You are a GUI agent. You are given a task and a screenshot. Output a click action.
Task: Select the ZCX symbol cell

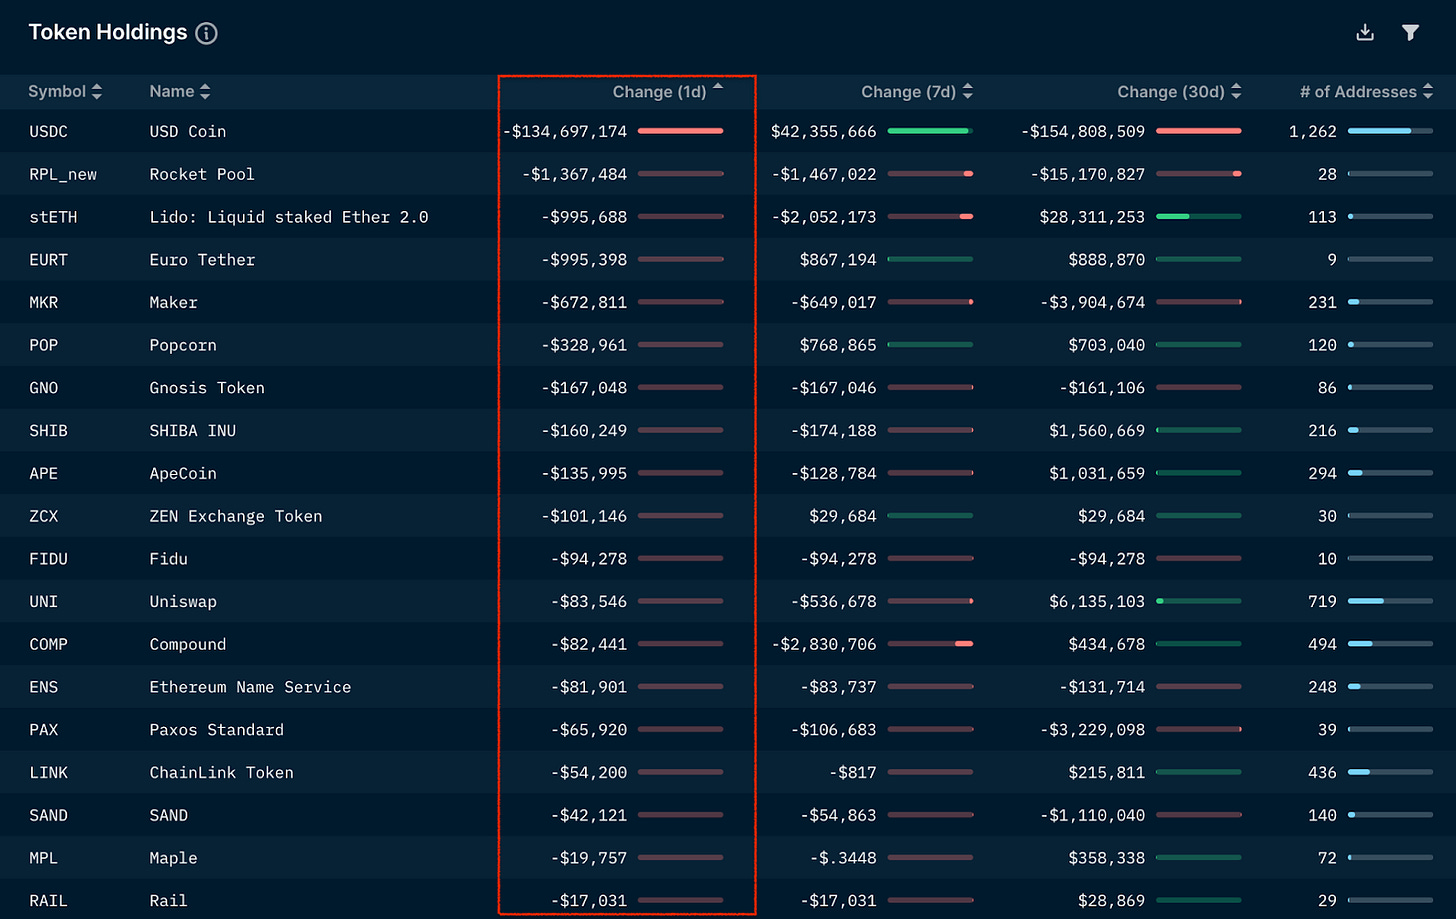pos(44,517)
